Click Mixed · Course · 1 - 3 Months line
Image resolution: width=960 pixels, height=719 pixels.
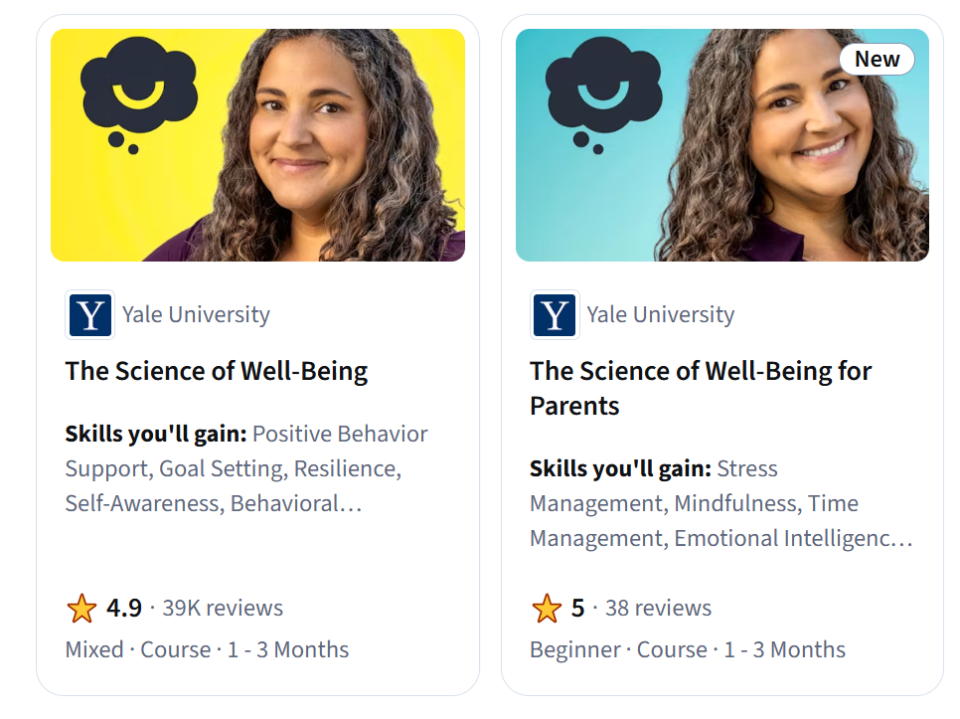(207, 649)
